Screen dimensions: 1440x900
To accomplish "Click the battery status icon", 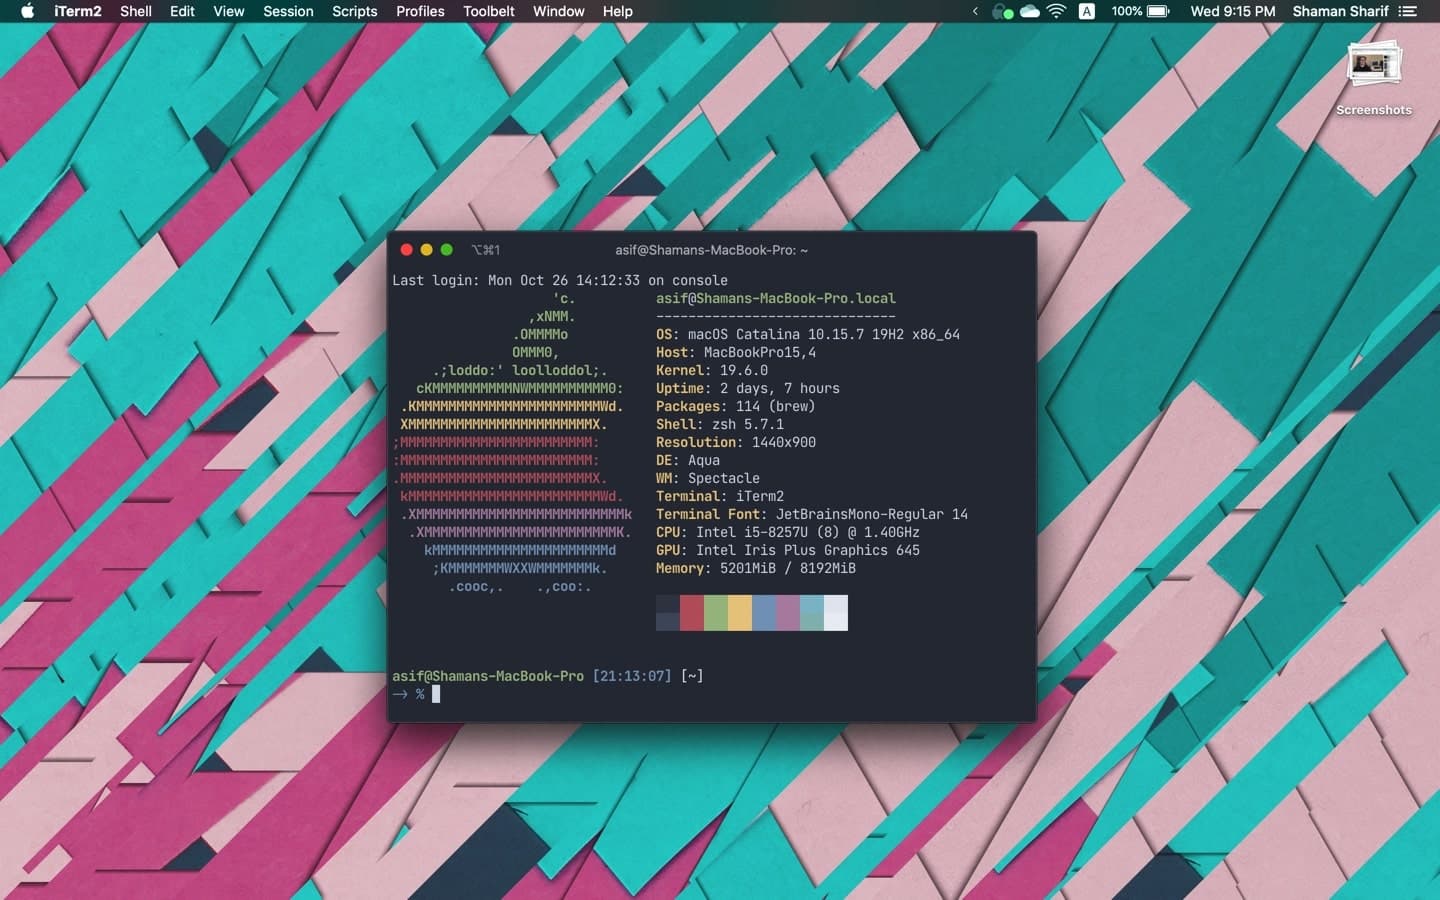I will [x=1157, y=11].
